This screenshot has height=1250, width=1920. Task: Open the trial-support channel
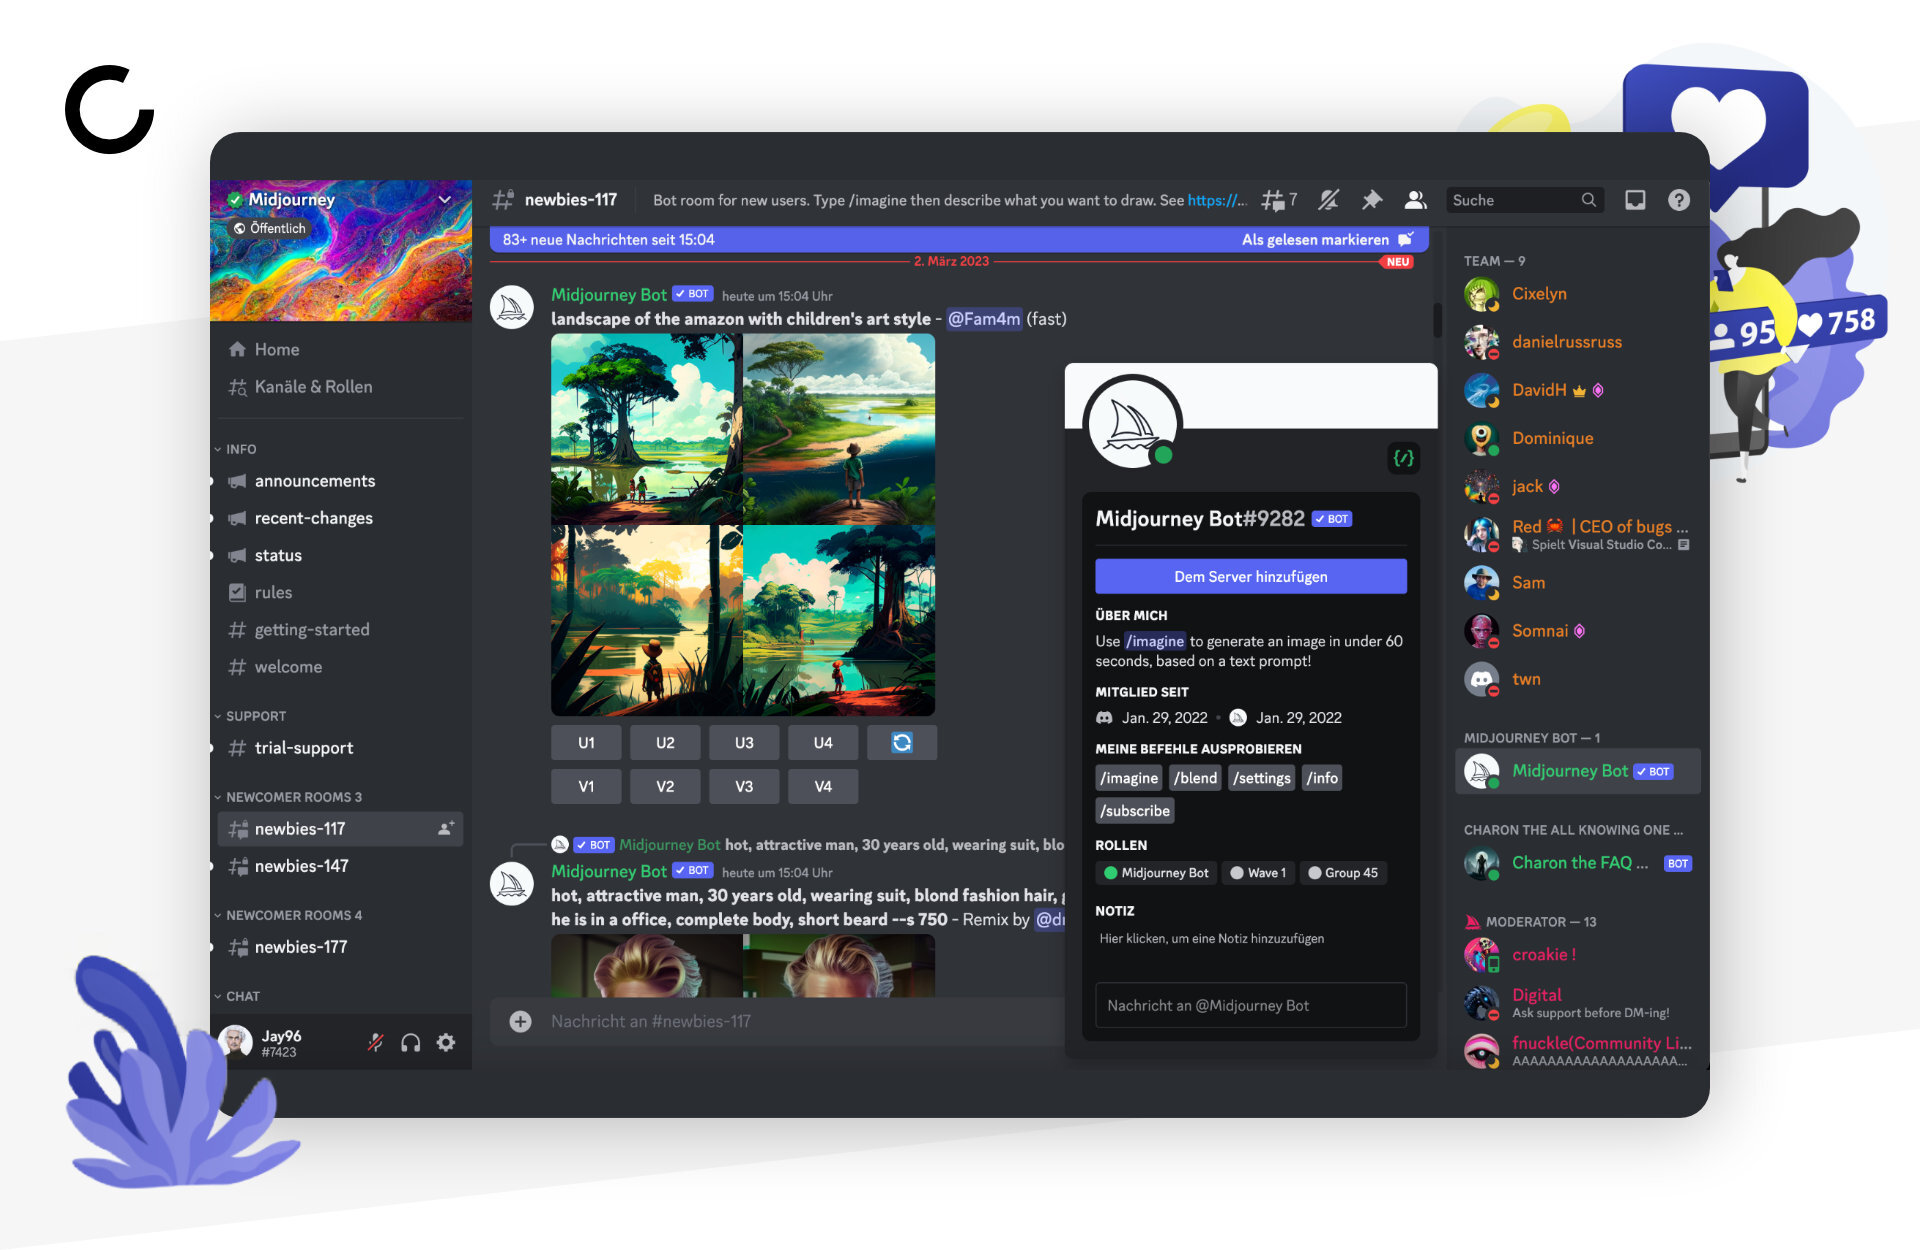[340, 748]
